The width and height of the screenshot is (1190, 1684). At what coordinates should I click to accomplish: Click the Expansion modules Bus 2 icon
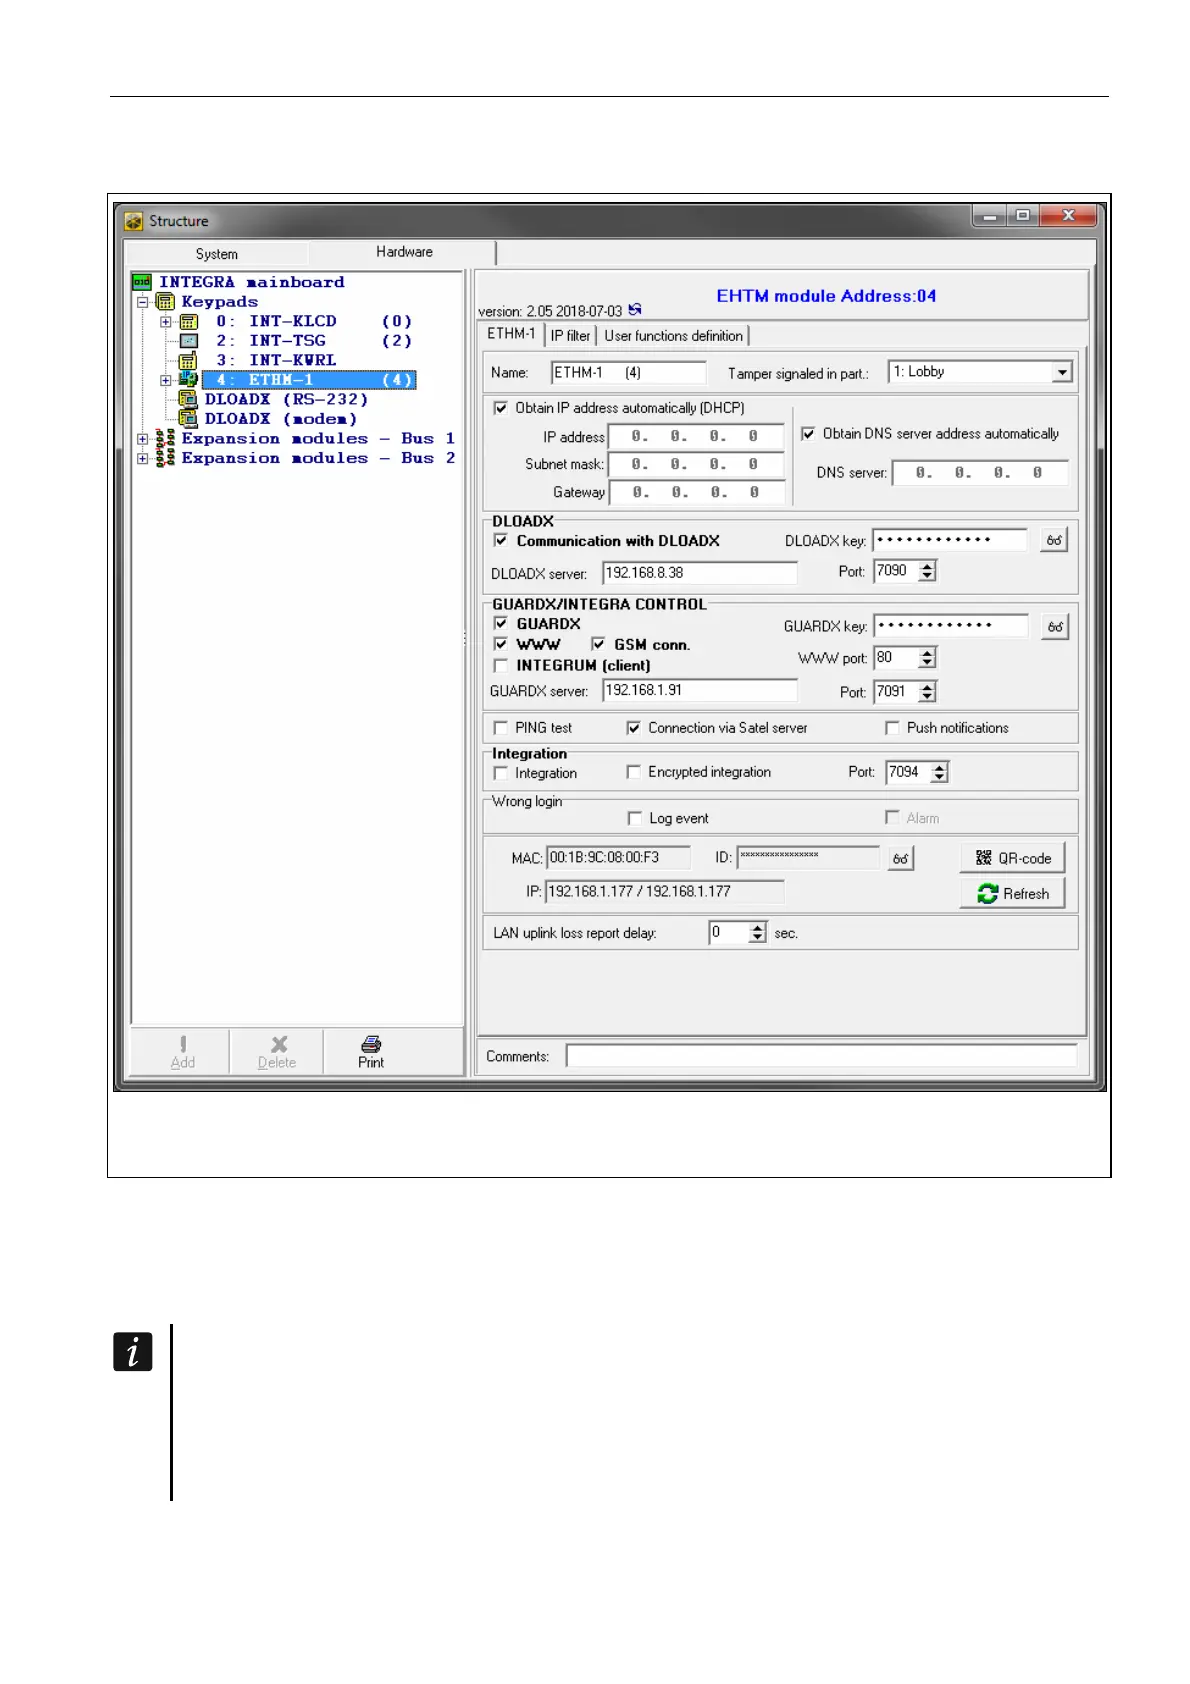[x=165, y=458]
